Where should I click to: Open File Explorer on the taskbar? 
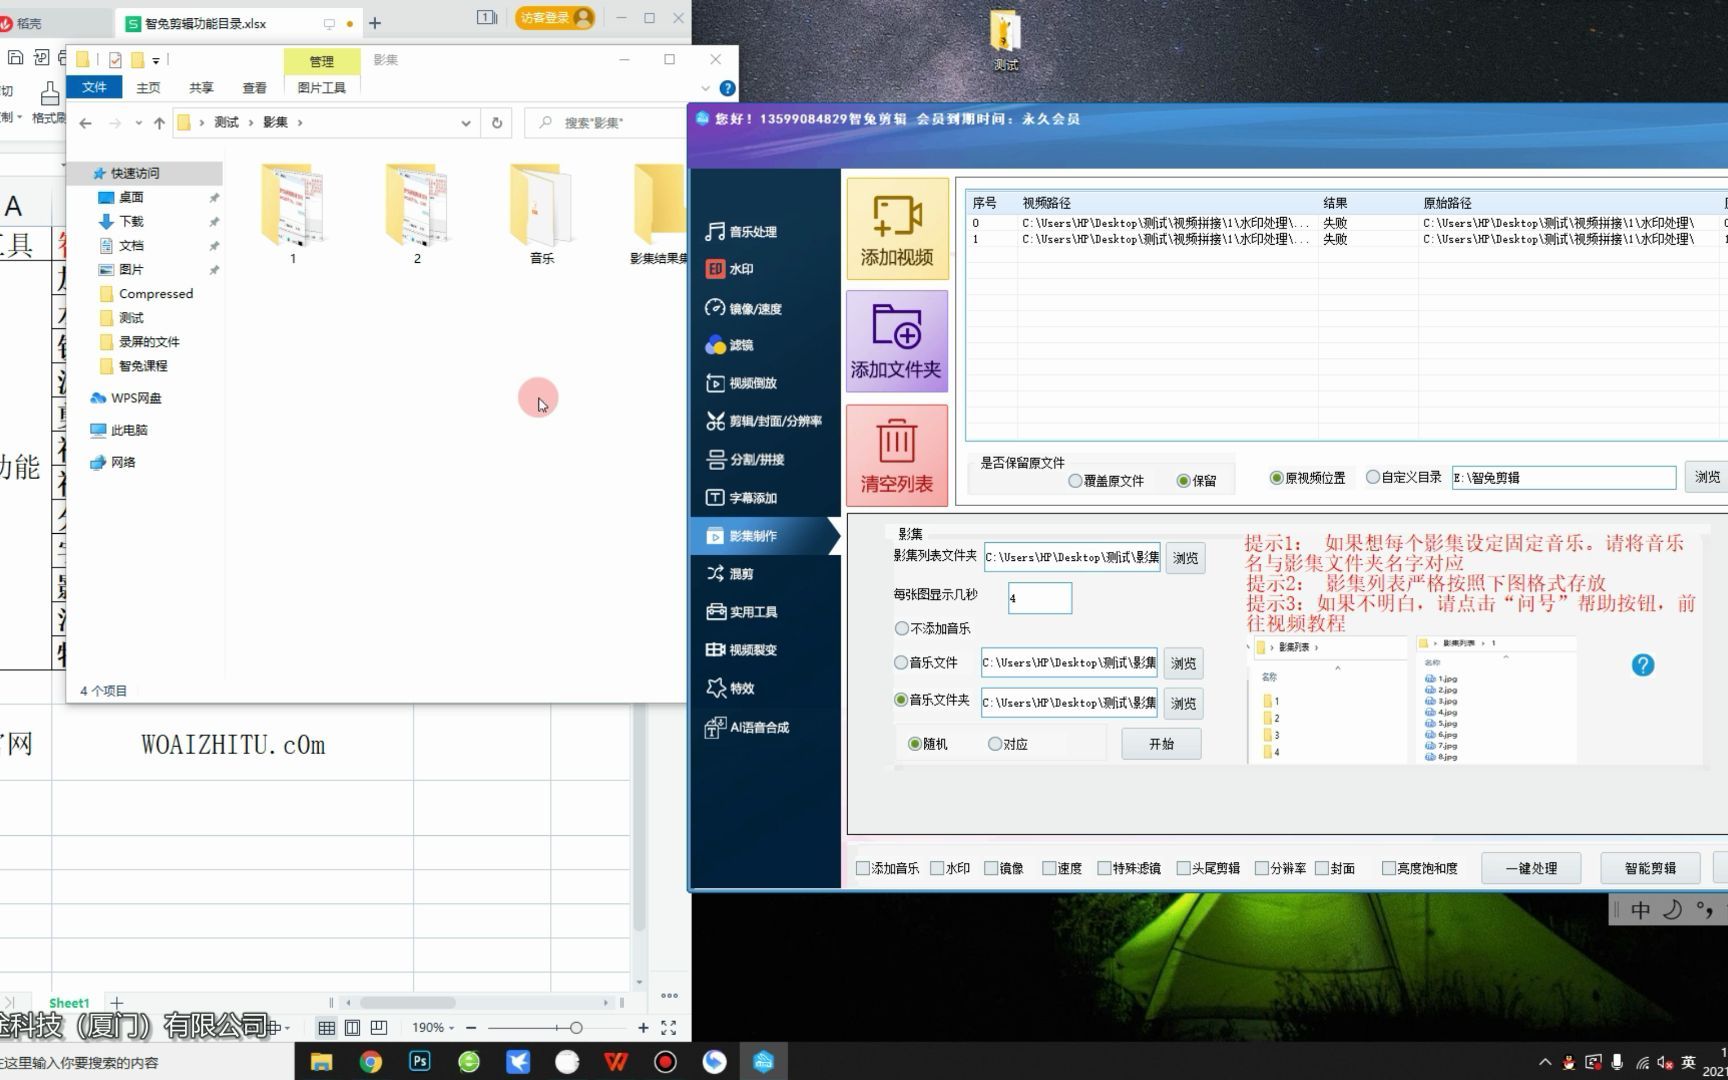tap(322, 1062)
